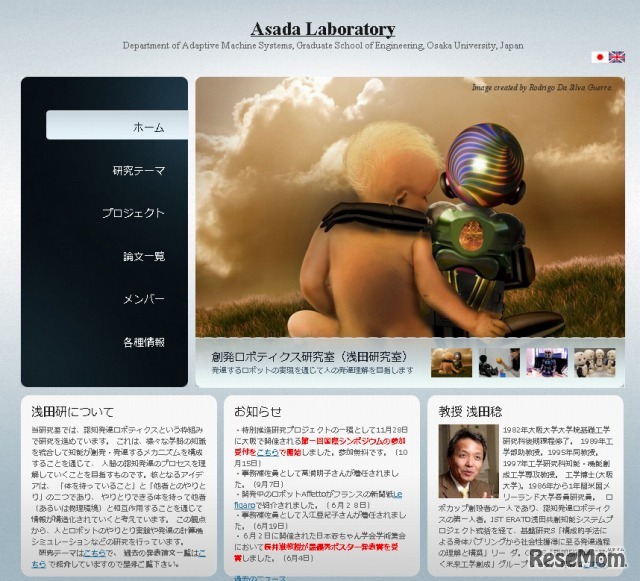Click the 教授 浅田稔 heading

click(470, 412)
